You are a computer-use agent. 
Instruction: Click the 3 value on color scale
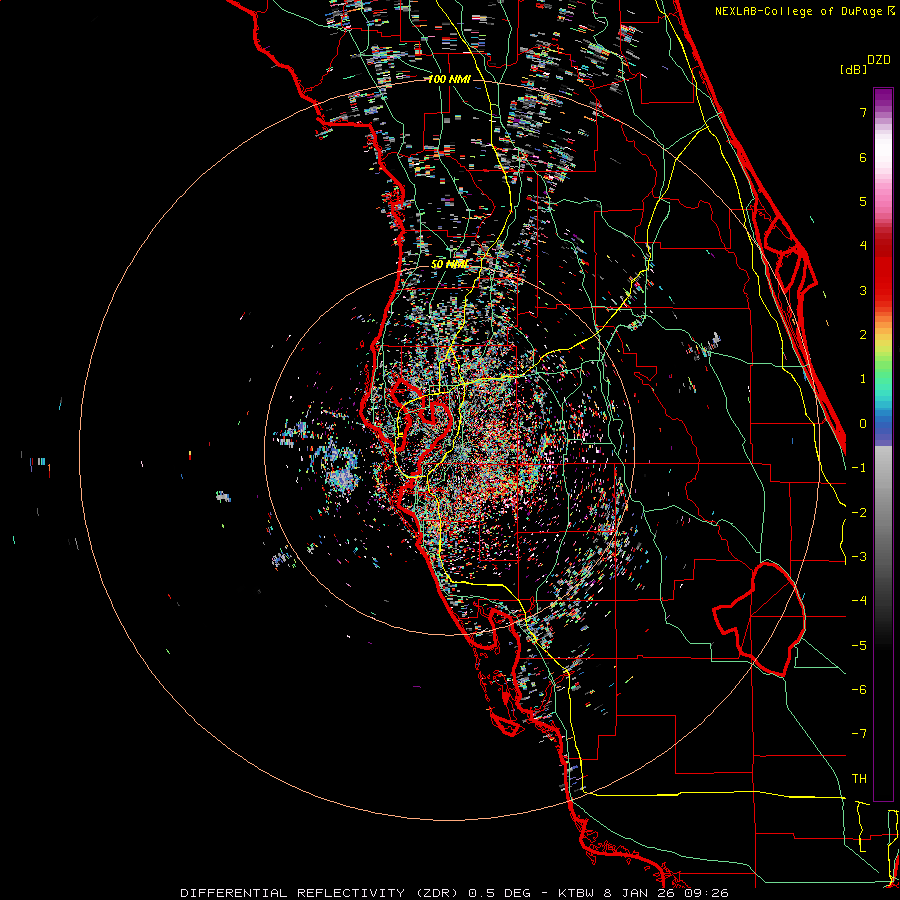pos(863,290)
